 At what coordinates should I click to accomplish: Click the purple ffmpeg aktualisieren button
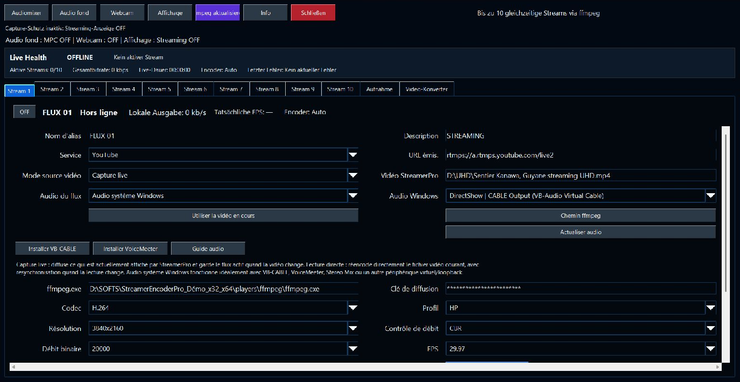tap(218, 13)
